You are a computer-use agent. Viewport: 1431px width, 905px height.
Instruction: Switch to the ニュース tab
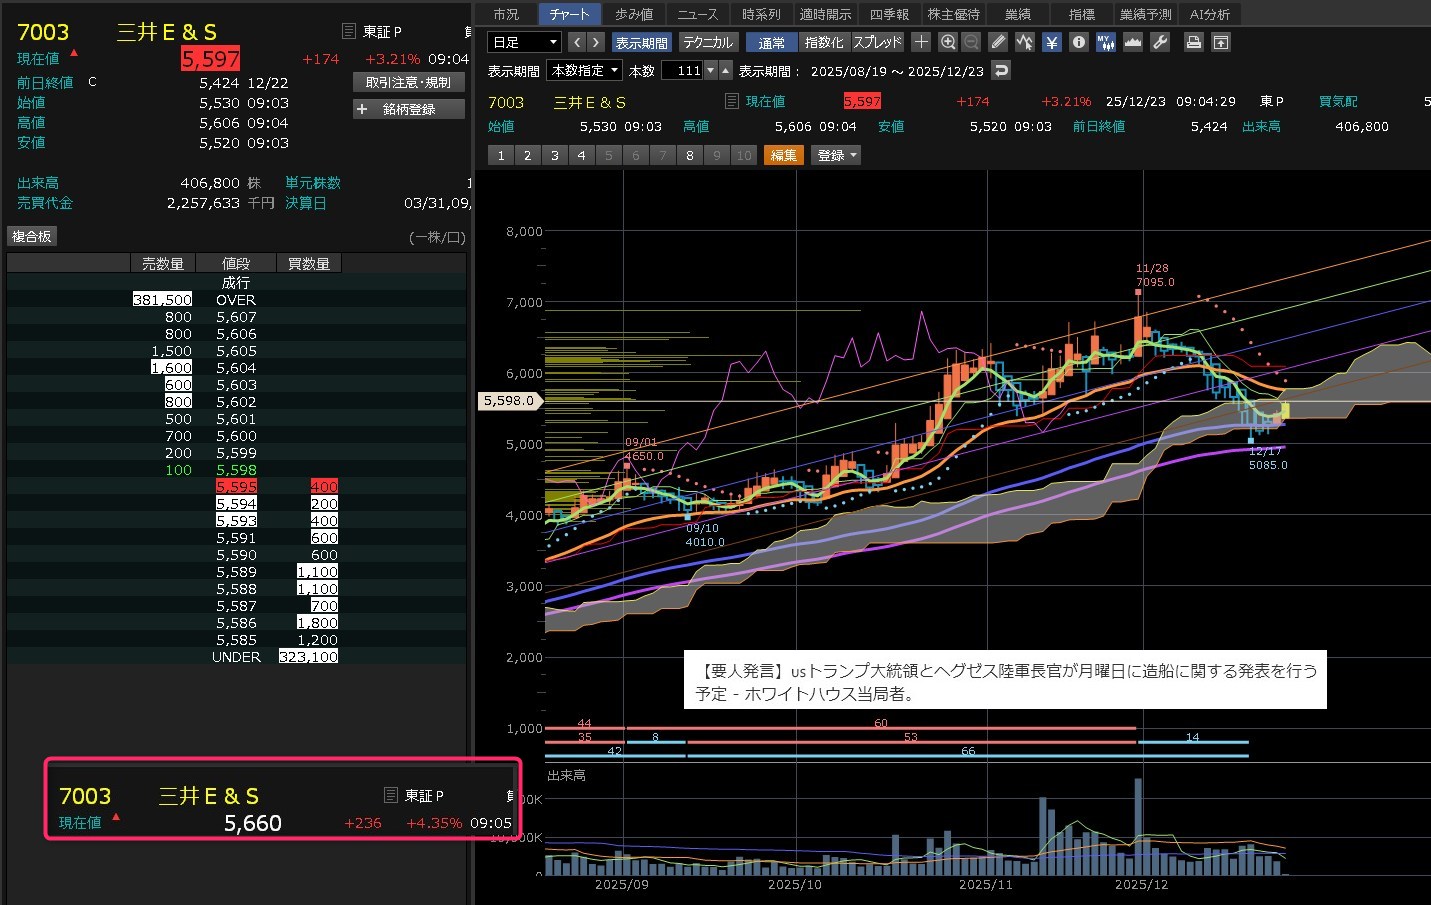point(697,14)
